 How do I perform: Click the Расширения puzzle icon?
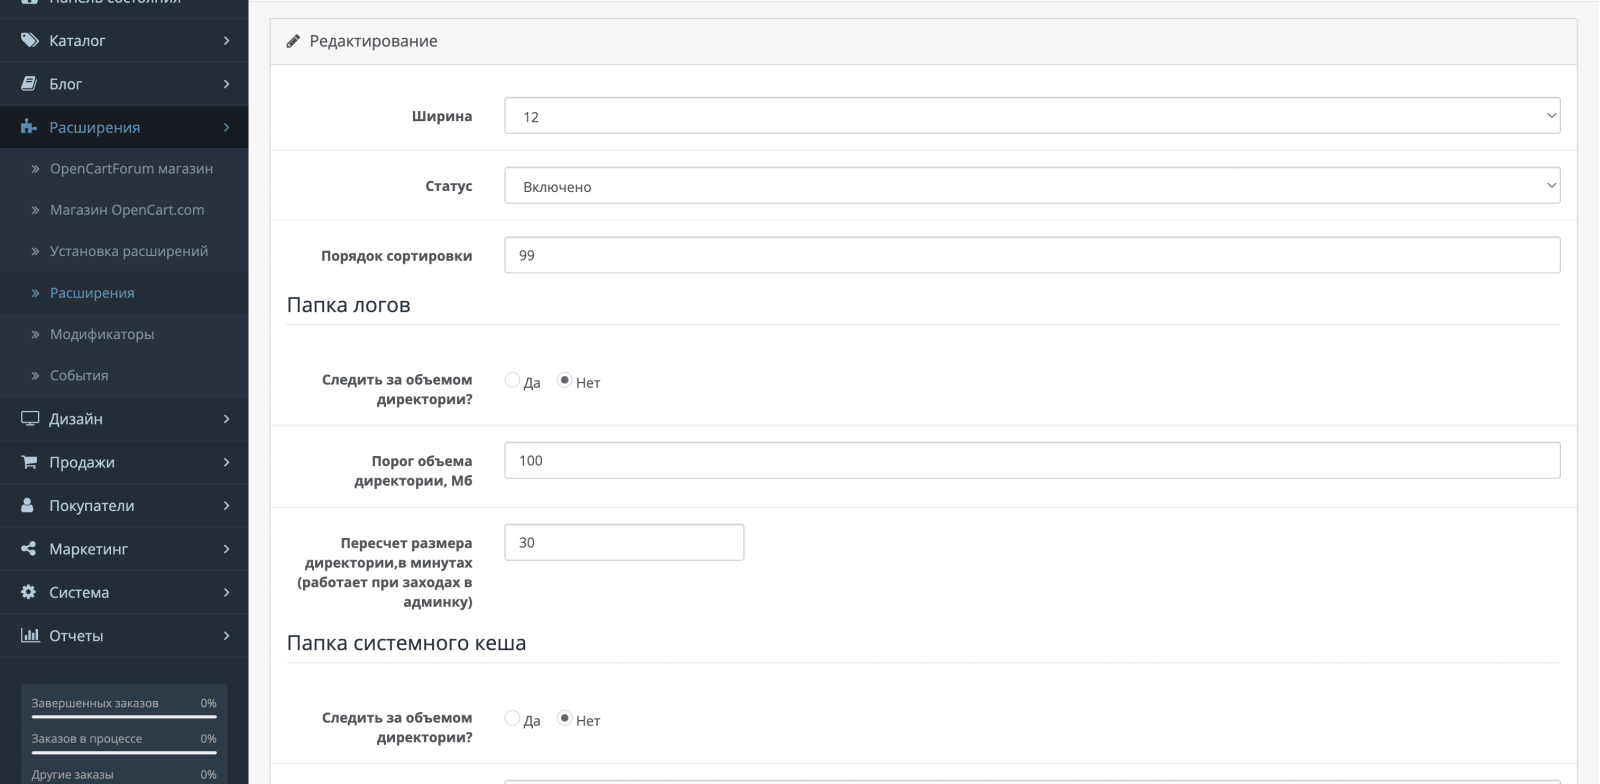(29, 127)
